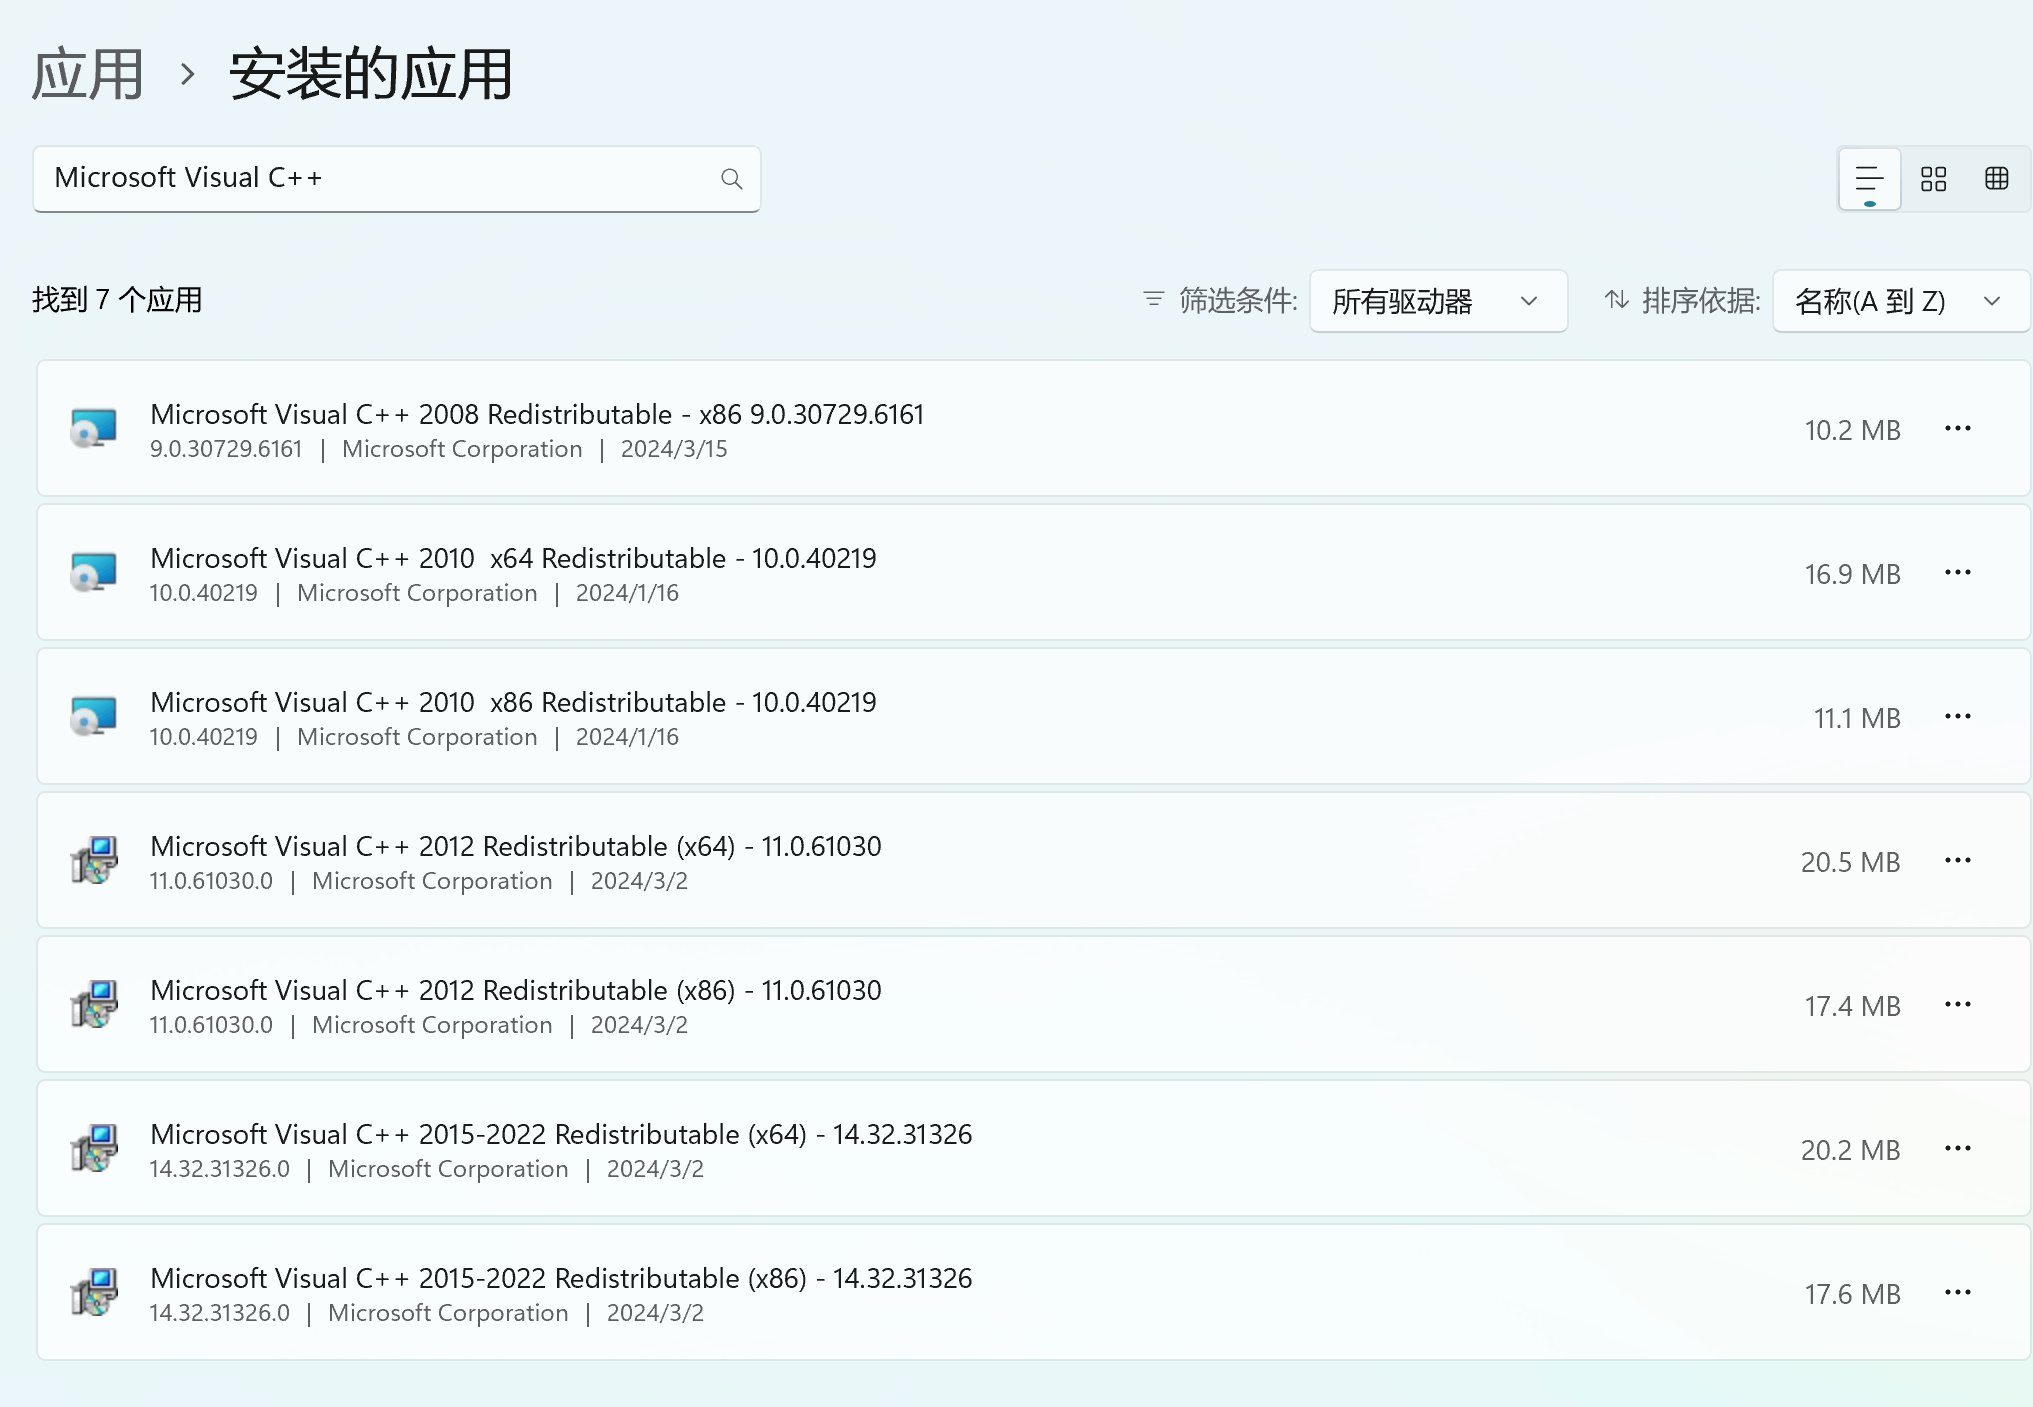Screen dimensions: 2033x1407
Task: Click the 20.2 MB size value
Action: click(x=1850, y=1150)
